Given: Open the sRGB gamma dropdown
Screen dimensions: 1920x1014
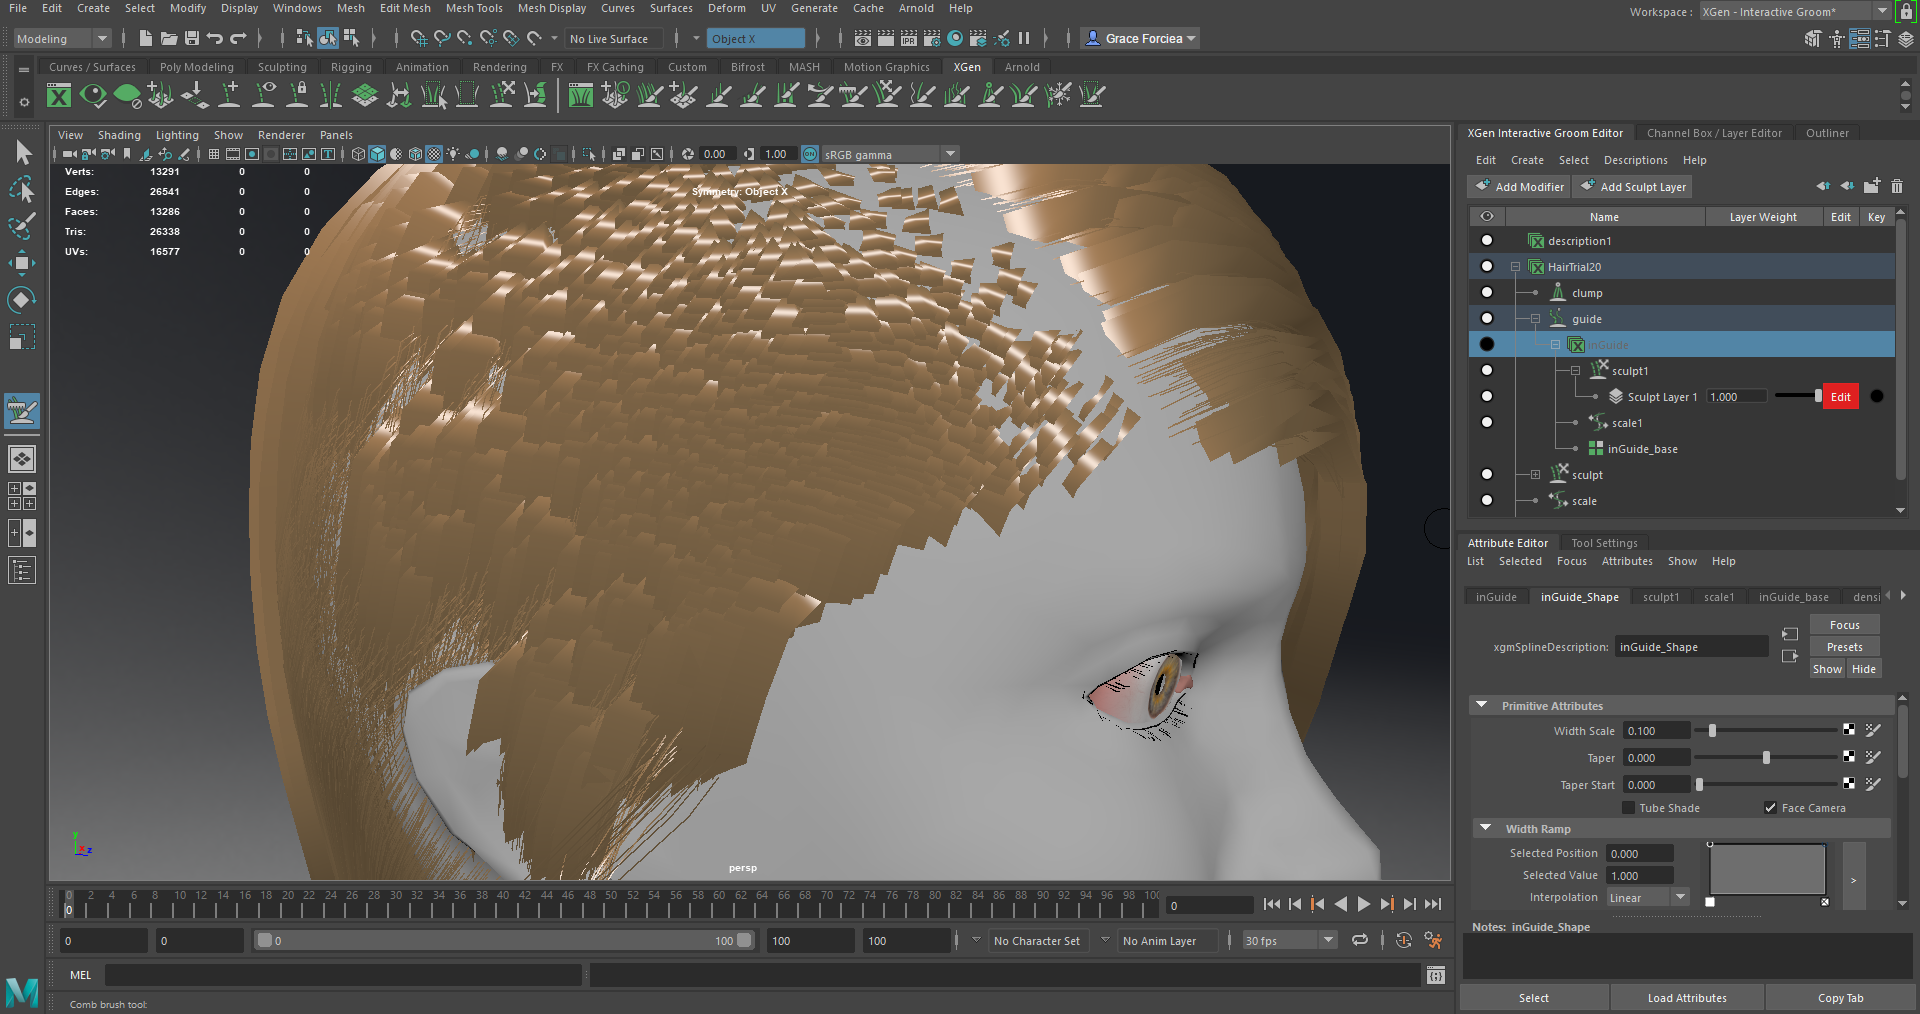Looking at the screenshot, I should tap(948, 154).
